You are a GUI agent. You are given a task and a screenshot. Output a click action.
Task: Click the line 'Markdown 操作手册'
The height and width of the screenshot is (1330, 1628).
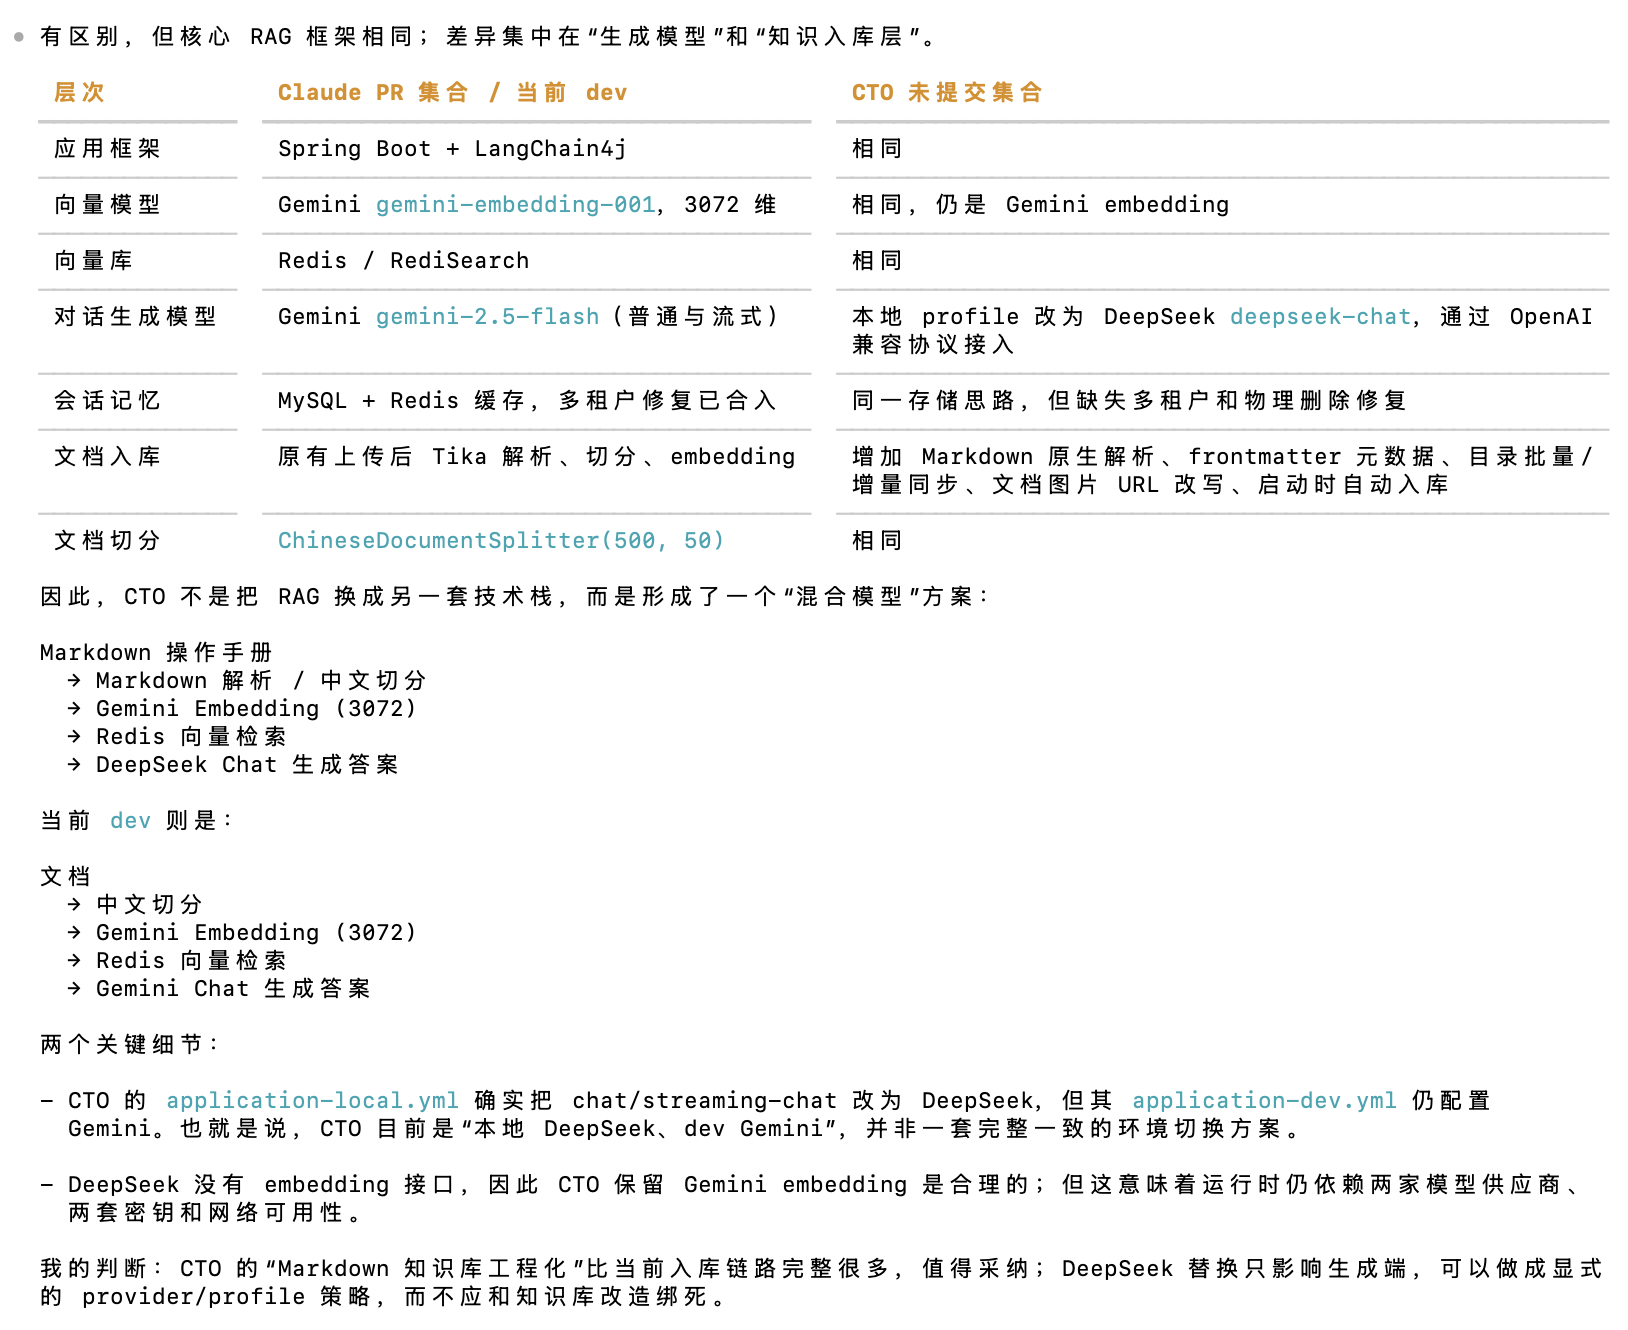click(x=156, y=653)
